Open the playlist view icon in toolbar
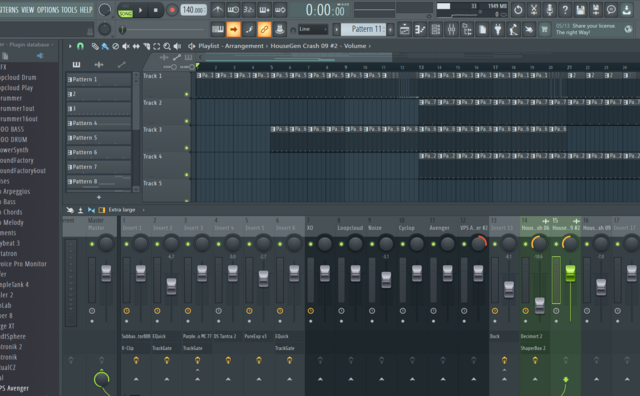Image resolution: width=640 pixels, height=396 pixels. pyautogui.click(x=404, y=29)
